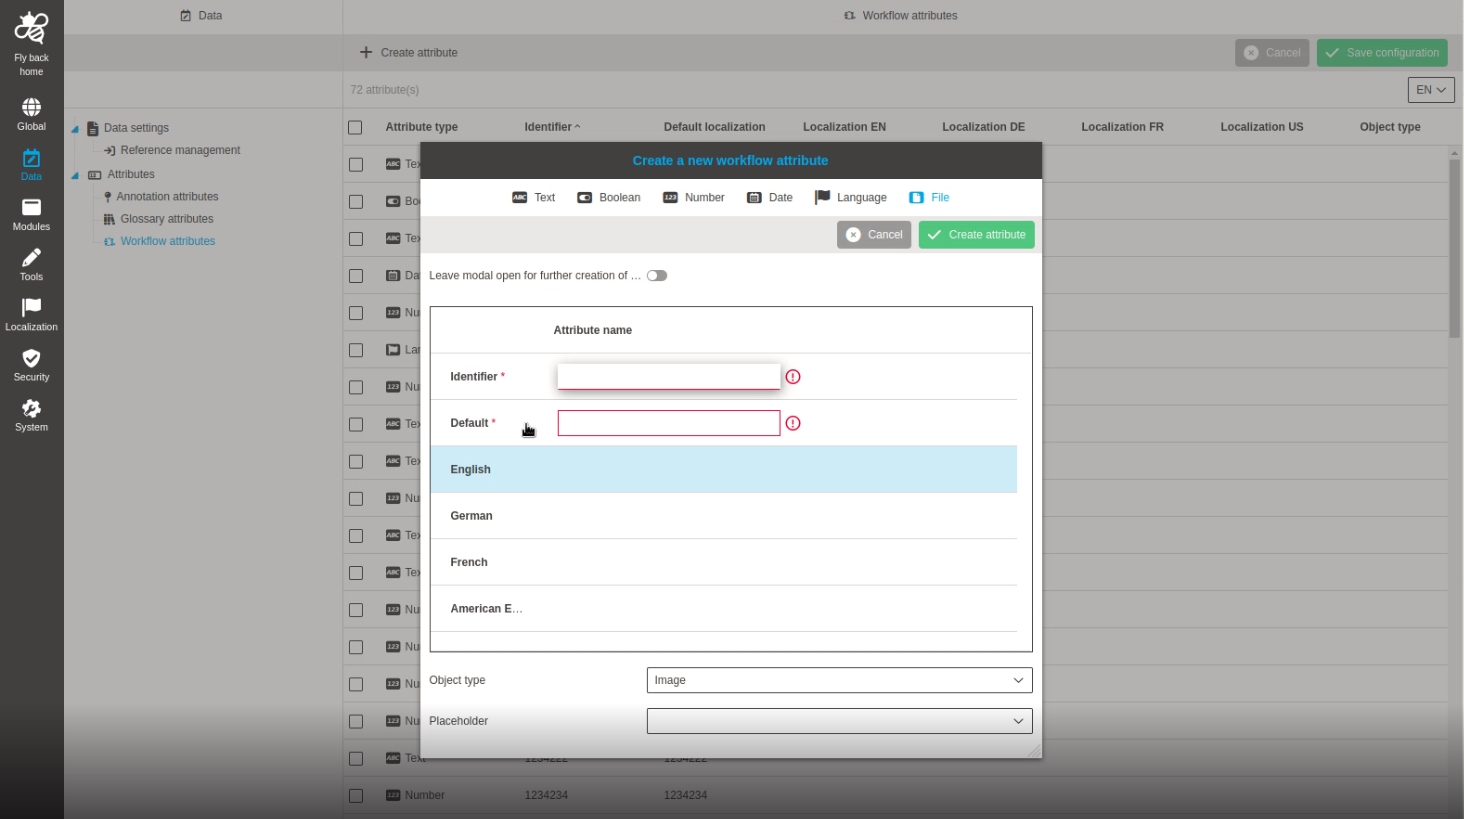Select the French localization row
This screenshot has width=1464, height=819.
pos(724,562)
